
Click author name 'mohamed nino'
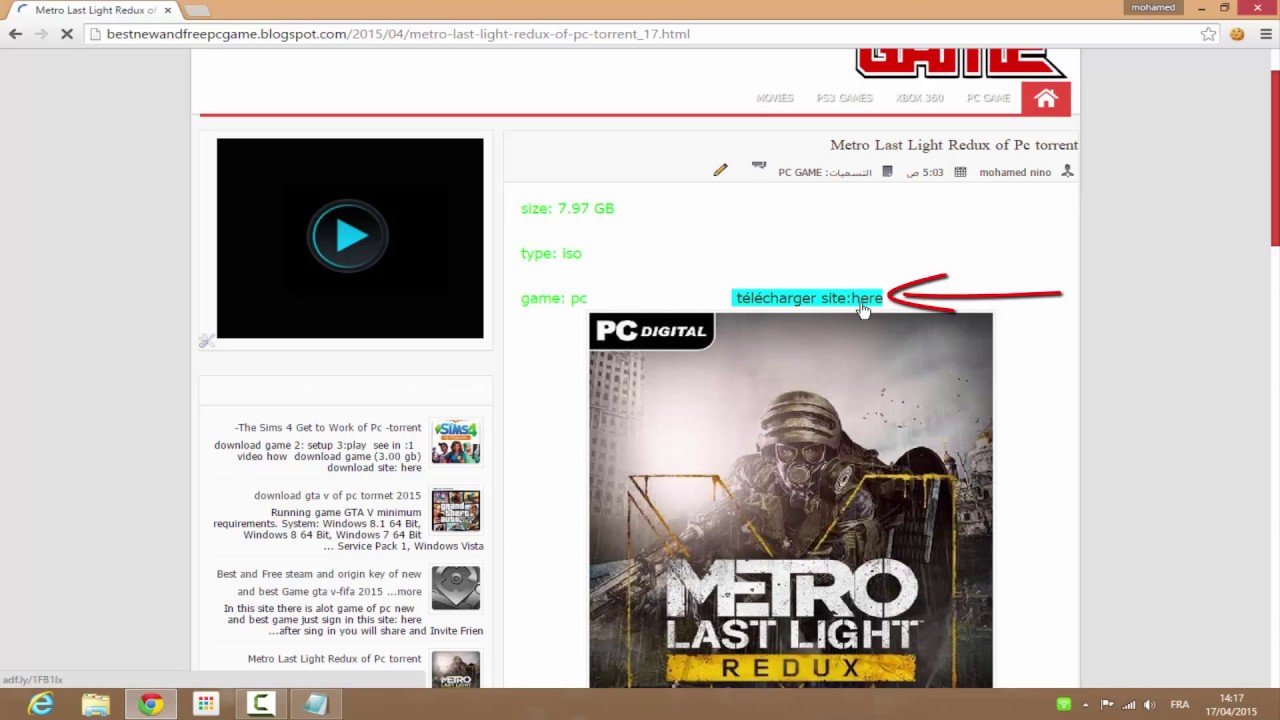pyautogui.click(x=1015, y=172)
